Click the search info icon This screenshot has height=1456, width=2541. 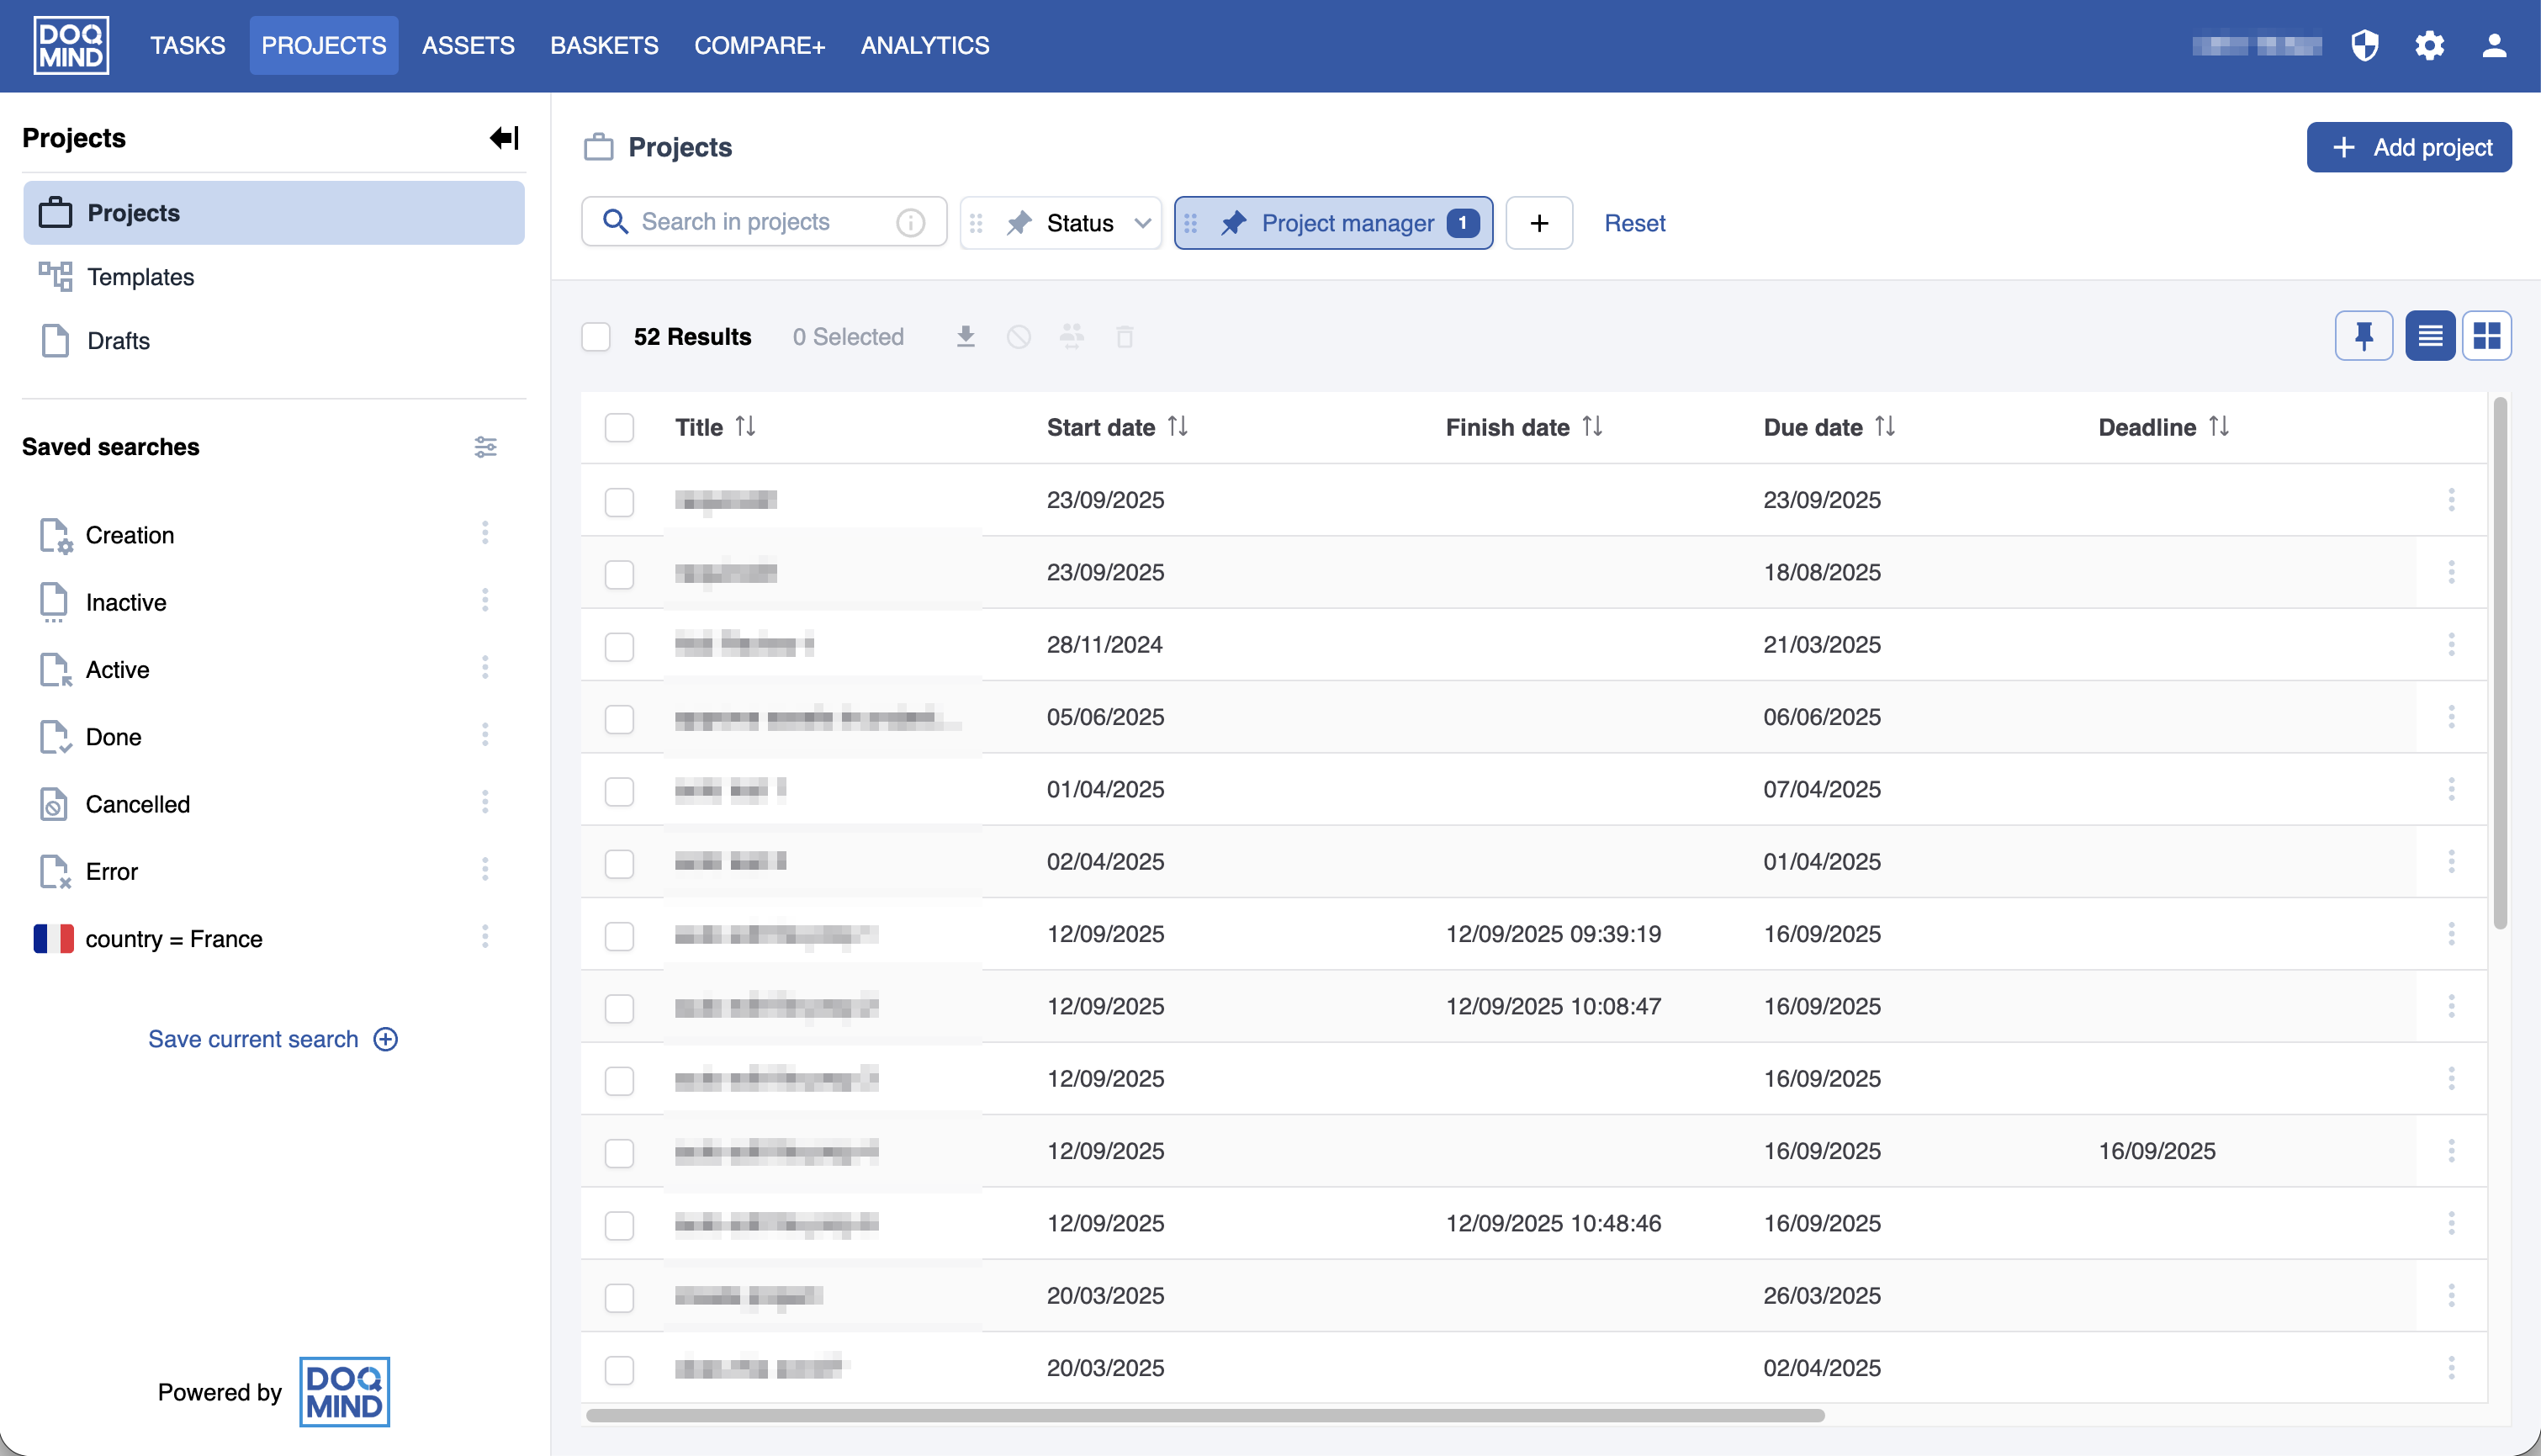pyautogui.click(x=910, y=222)
